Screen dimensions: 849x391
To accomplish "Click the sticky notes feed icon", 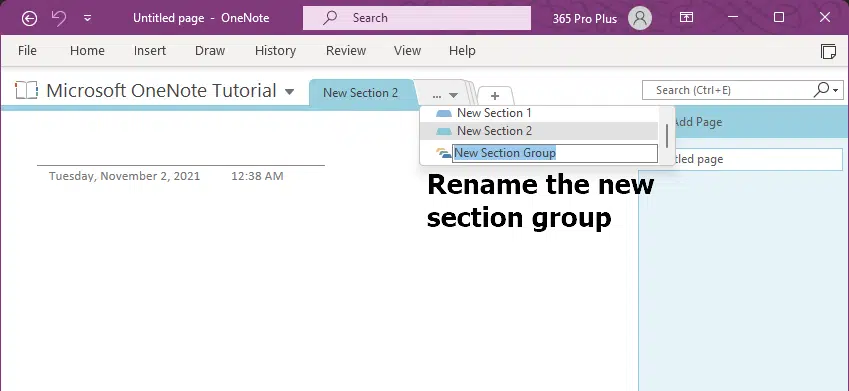I will (x=828, y=51).
